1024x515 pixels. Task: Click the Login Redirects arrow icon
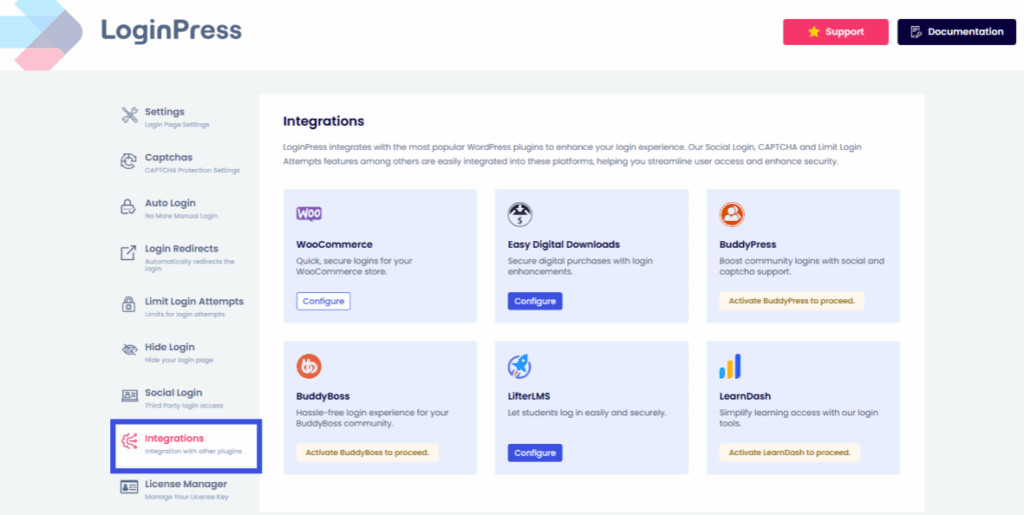coord(129,253)
